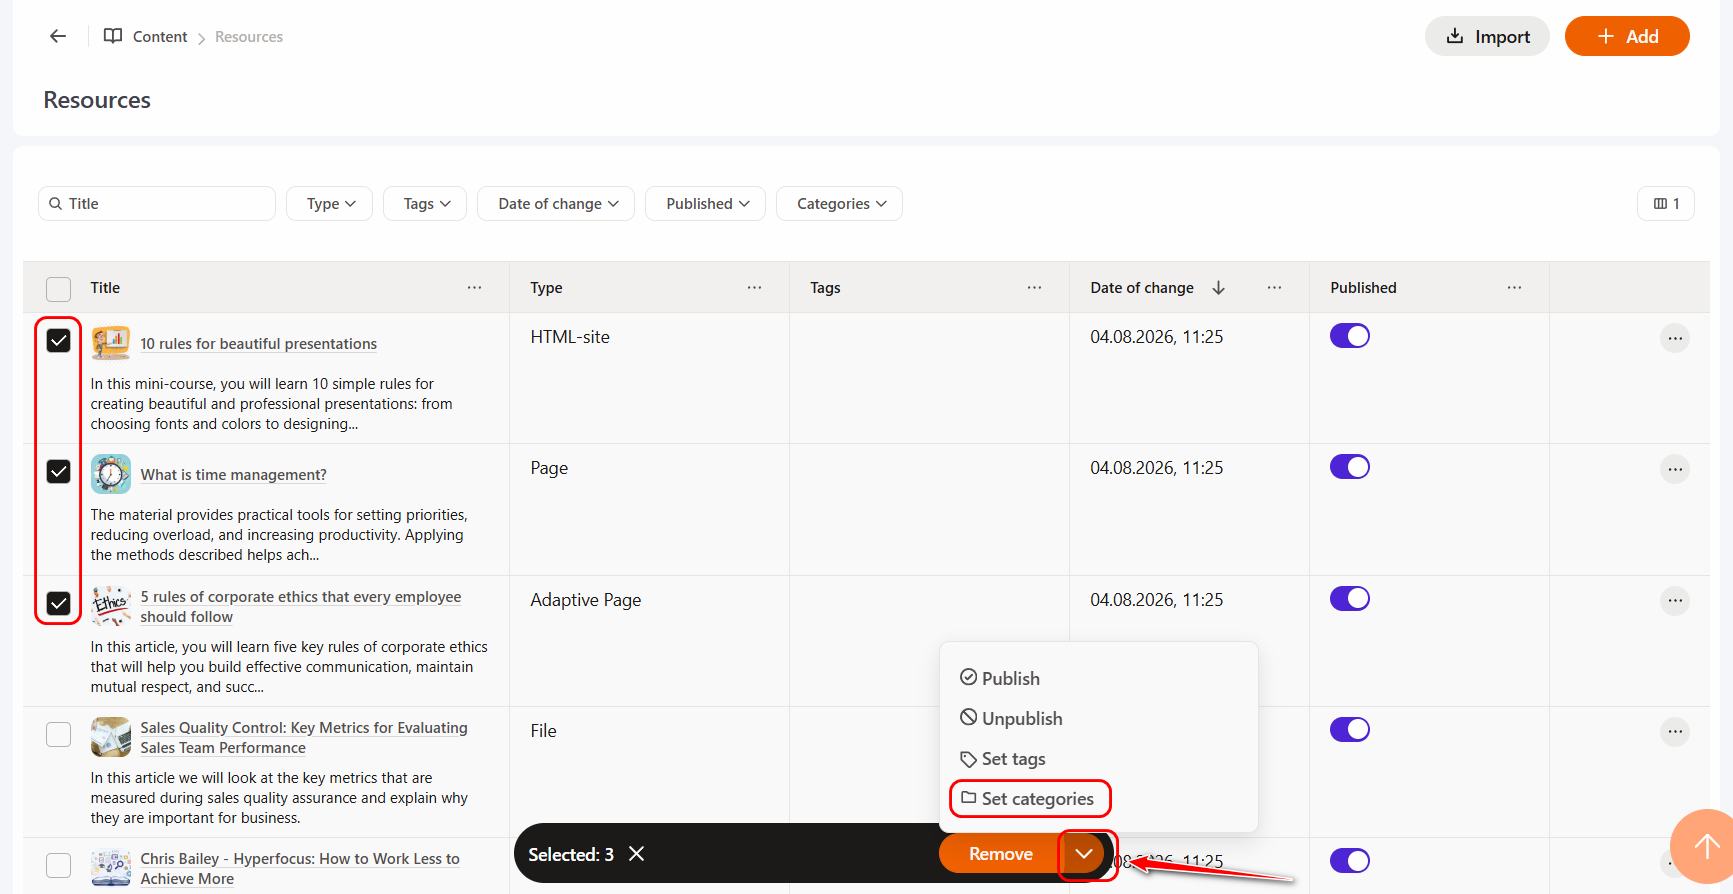Click the Sales Quality Control thumbnail
The height and width of the screenshot is (894, 1733).
pos(111,737)
